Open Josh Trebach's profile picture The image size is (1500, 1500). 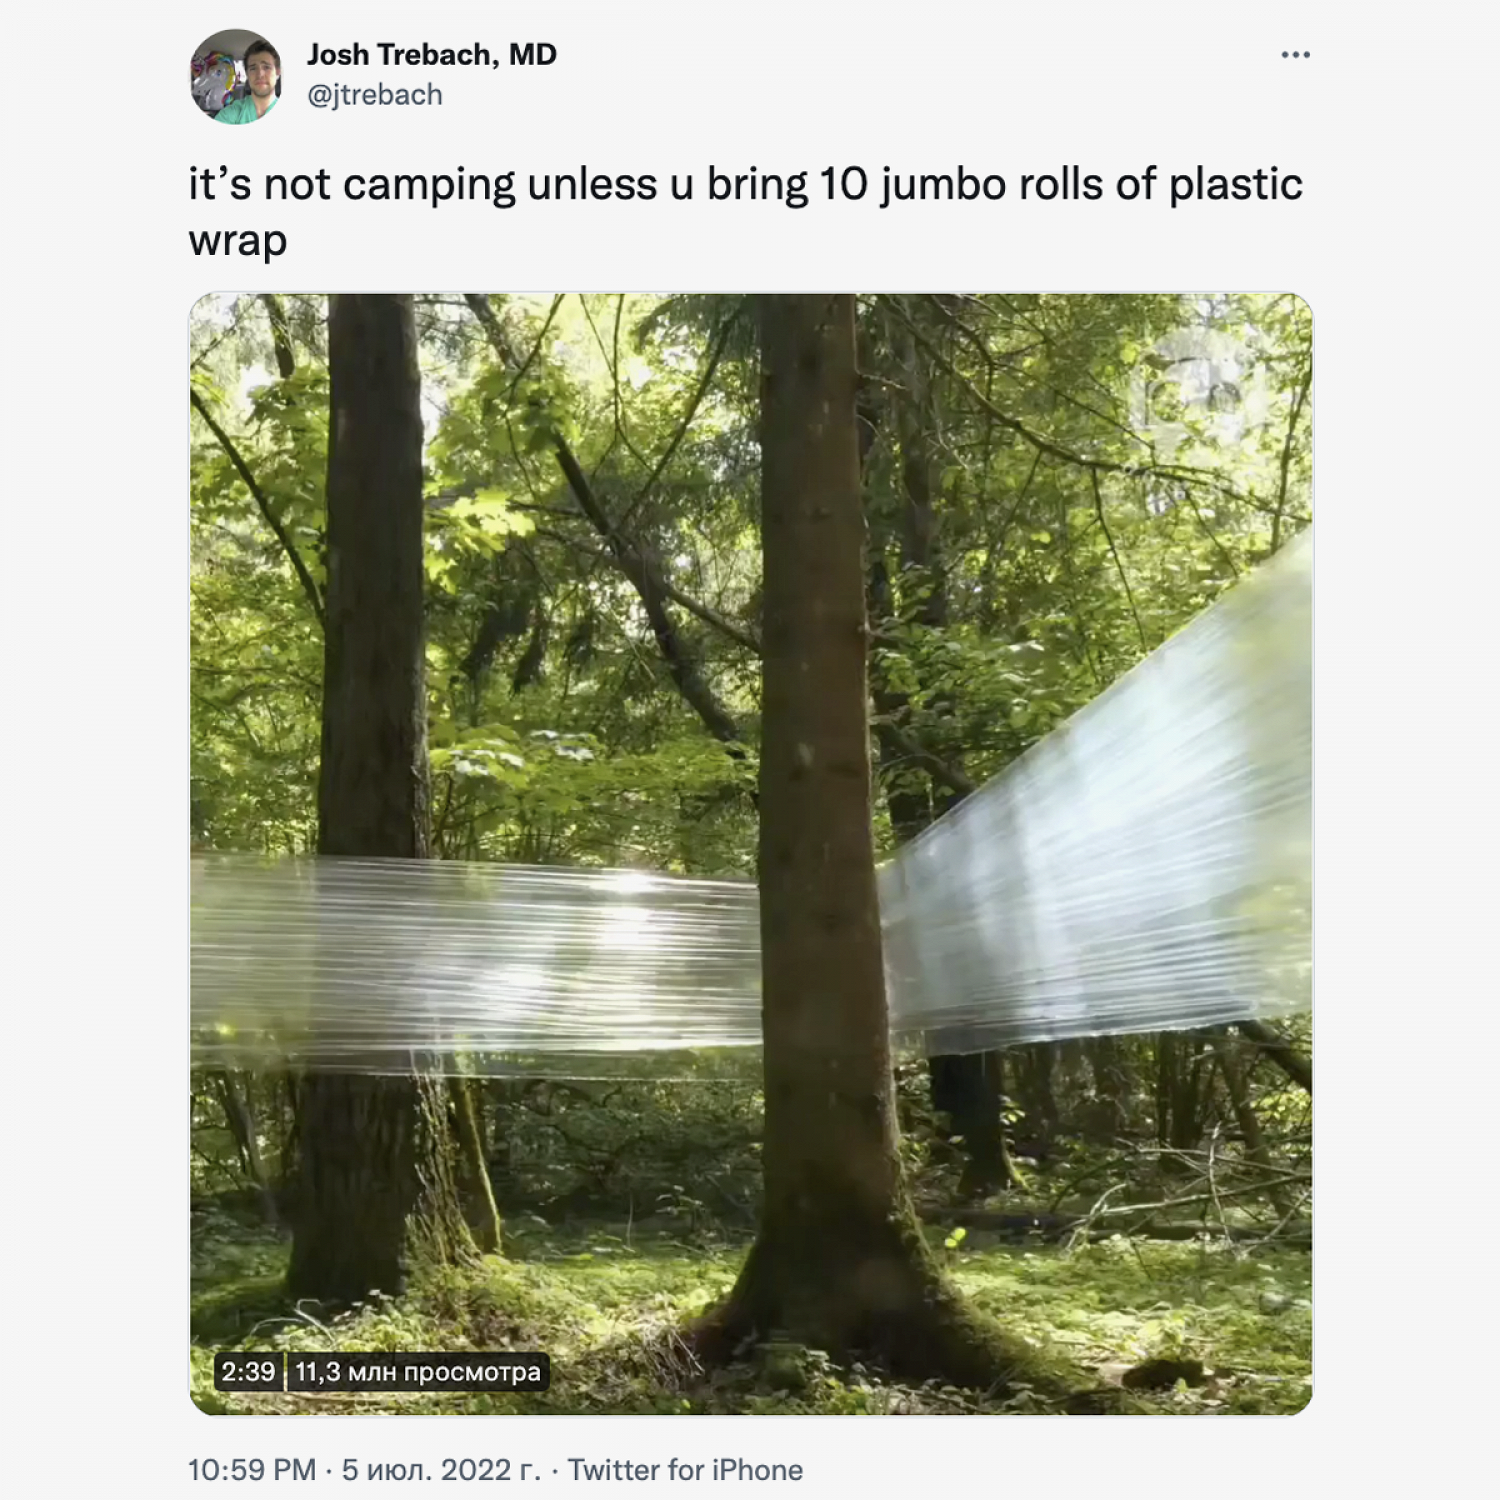tap(237, 76)
